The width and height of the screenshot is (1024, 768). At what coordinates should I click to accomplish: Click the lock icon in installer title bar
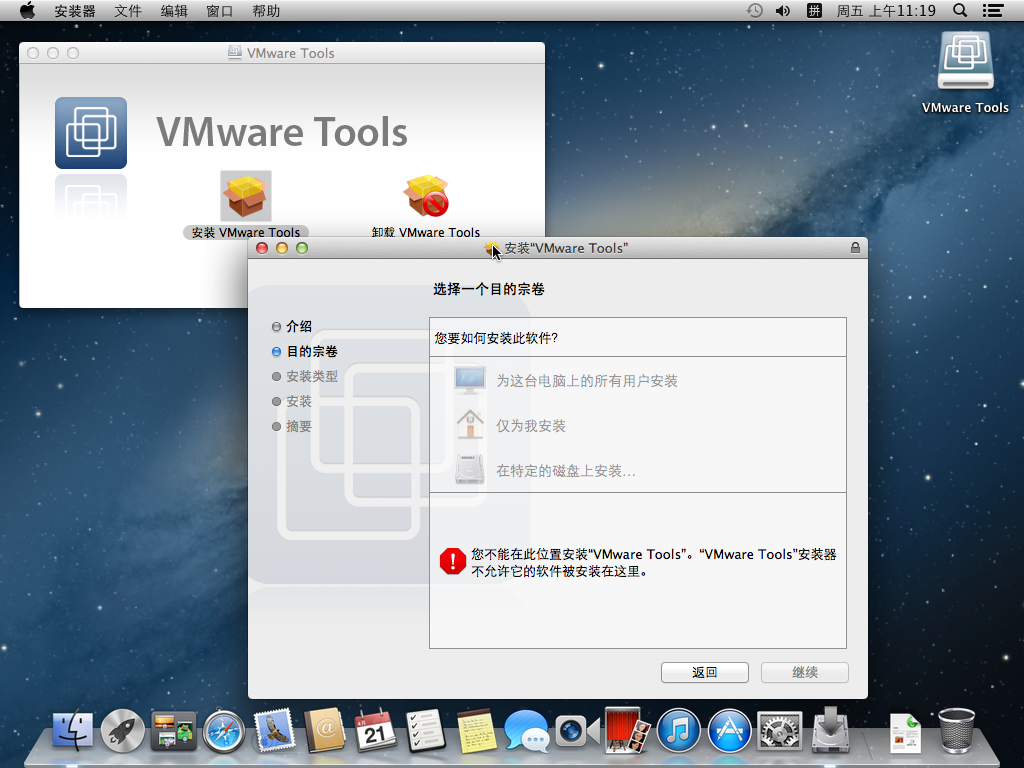tap(855, 248)
